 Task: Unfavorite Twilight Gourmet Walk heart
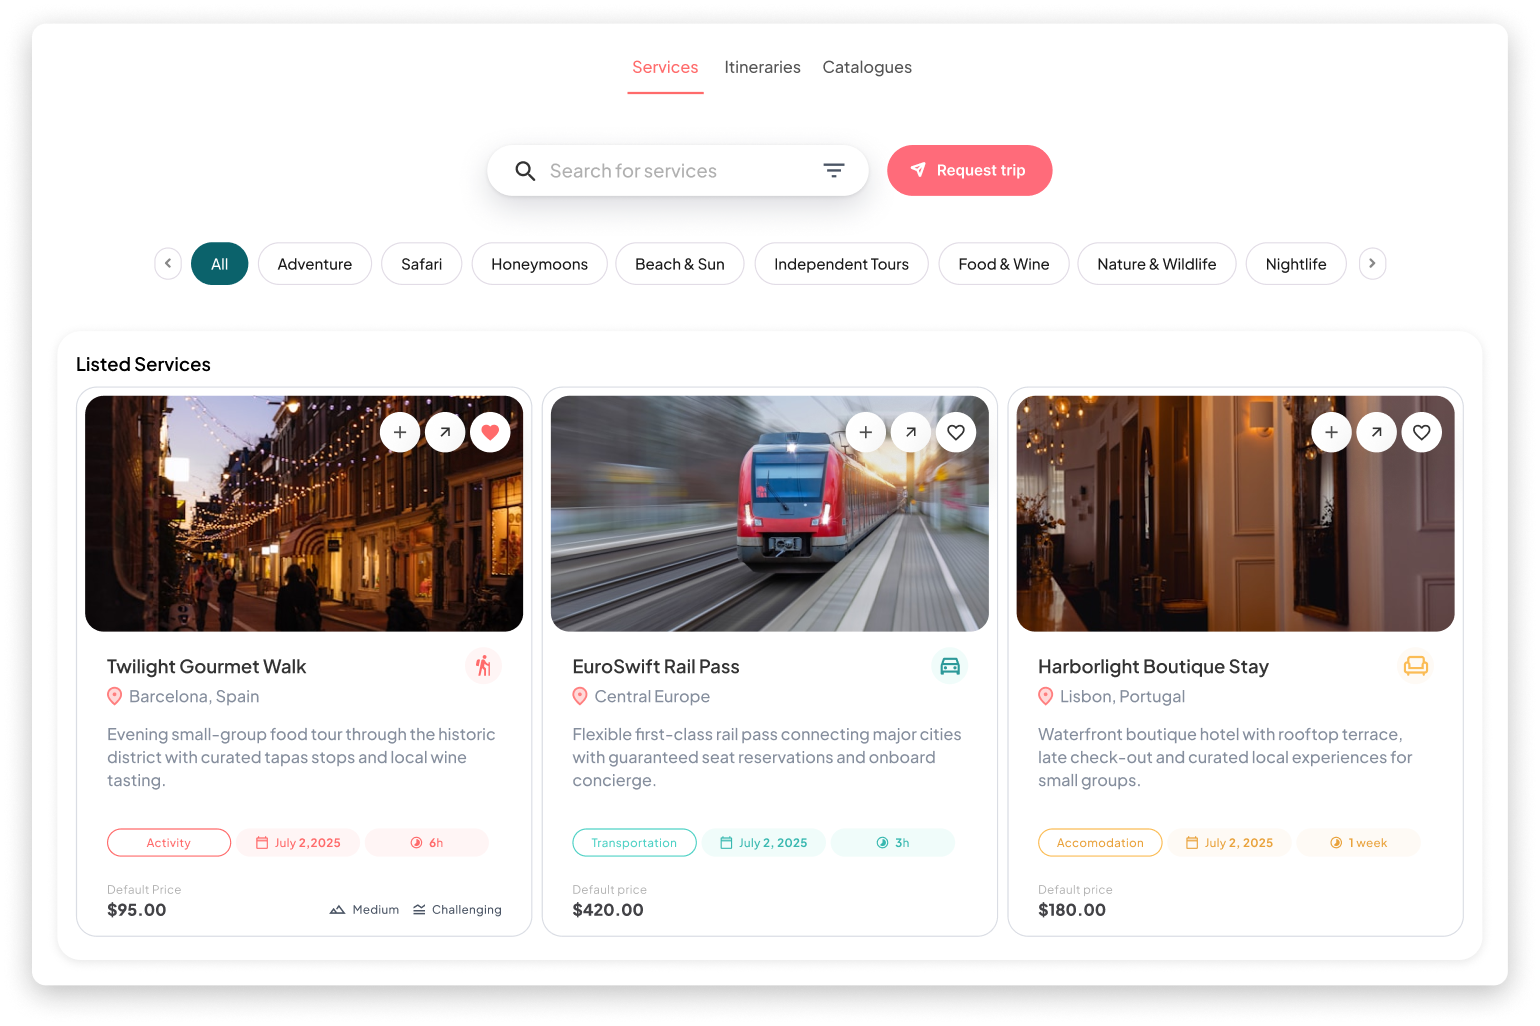click(x=490, y=432)
